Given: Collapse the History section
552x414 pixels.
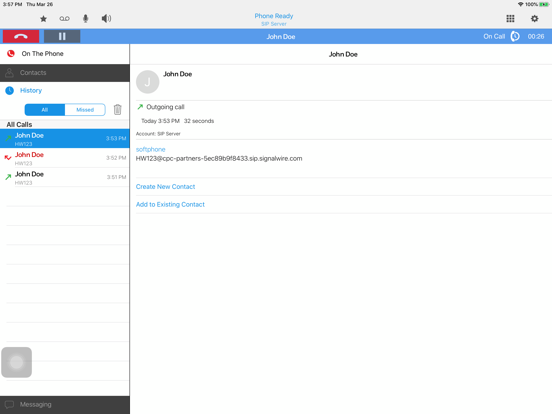Looking at the screenshot, I should (65, 90).
